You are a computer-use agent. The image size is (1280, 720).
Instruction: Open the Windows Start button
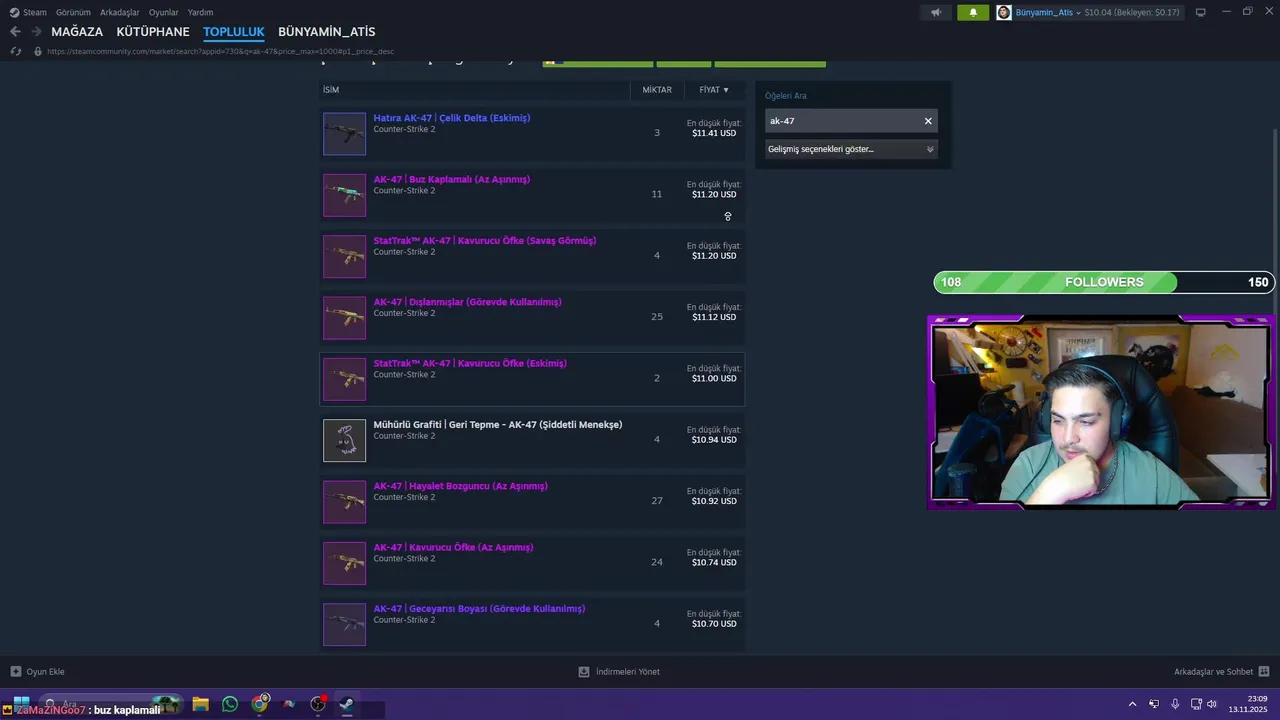pos(21,704)
